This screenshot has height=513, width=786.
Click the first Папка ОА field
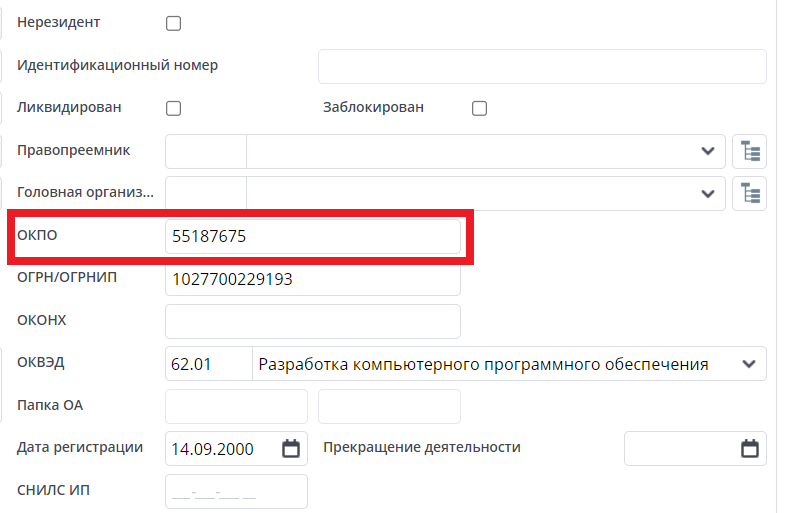click(x=236, y=406)
